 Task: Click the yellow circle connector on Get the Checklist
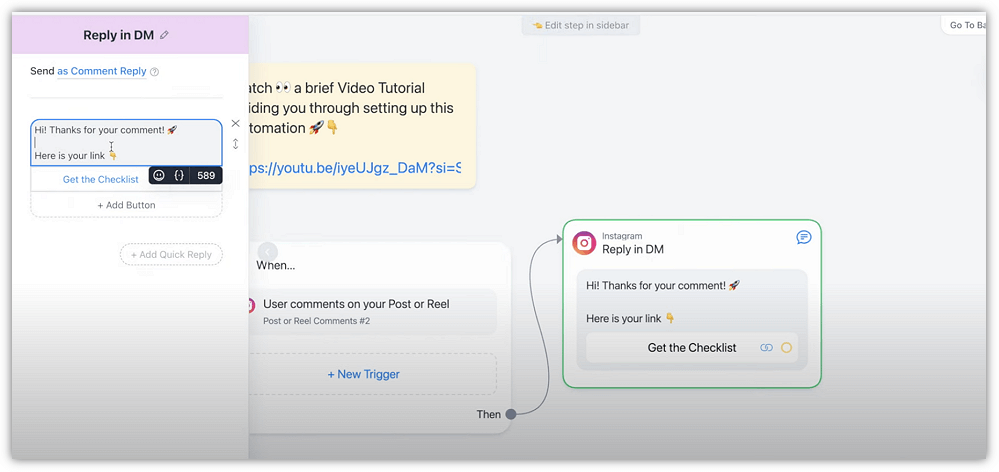click(x=786, y=348)
